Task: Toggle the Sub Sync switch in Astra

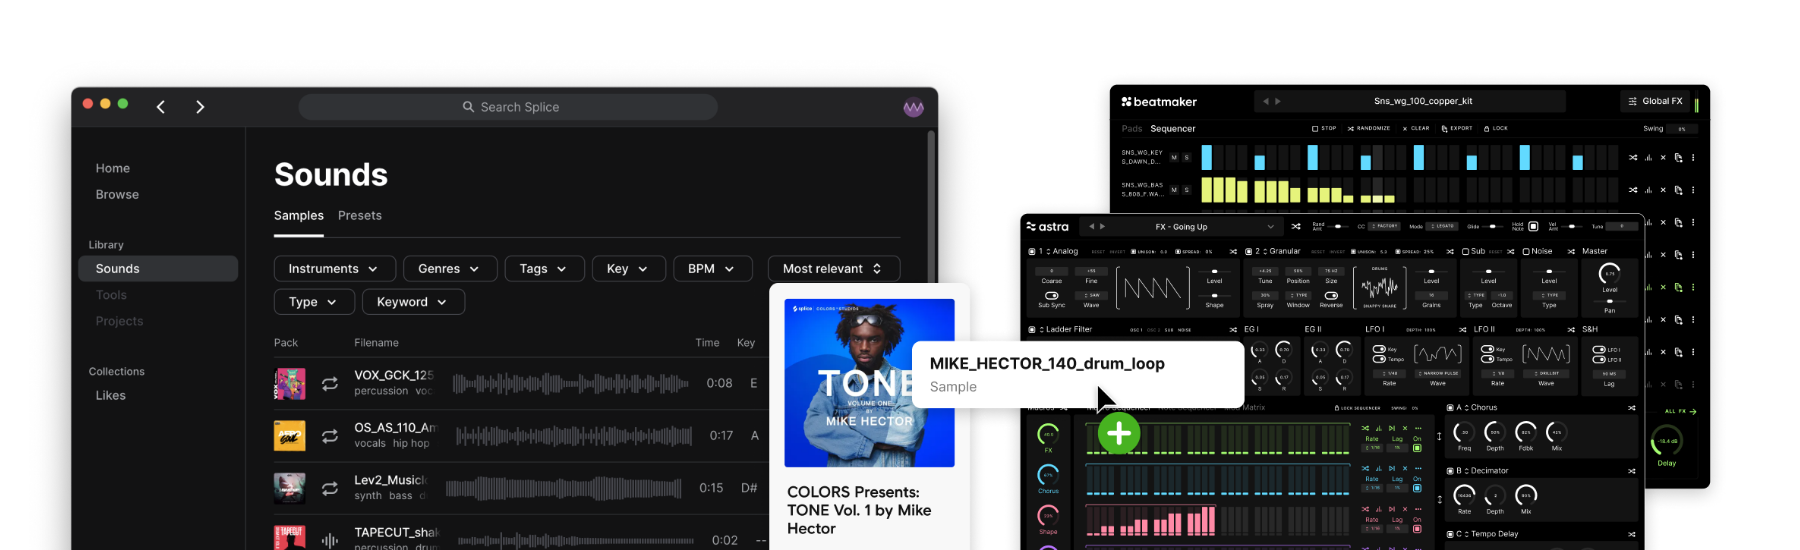Action: click(x=1052, y=296)
